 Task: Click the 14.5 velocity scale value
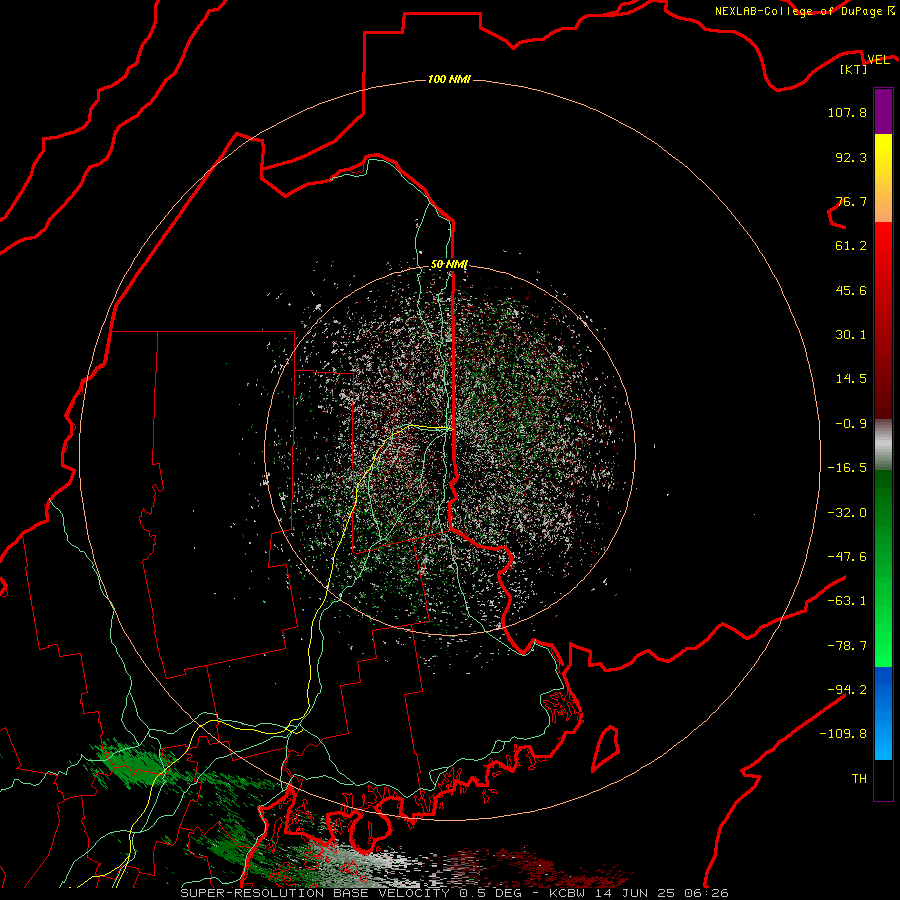coord(851,379)
